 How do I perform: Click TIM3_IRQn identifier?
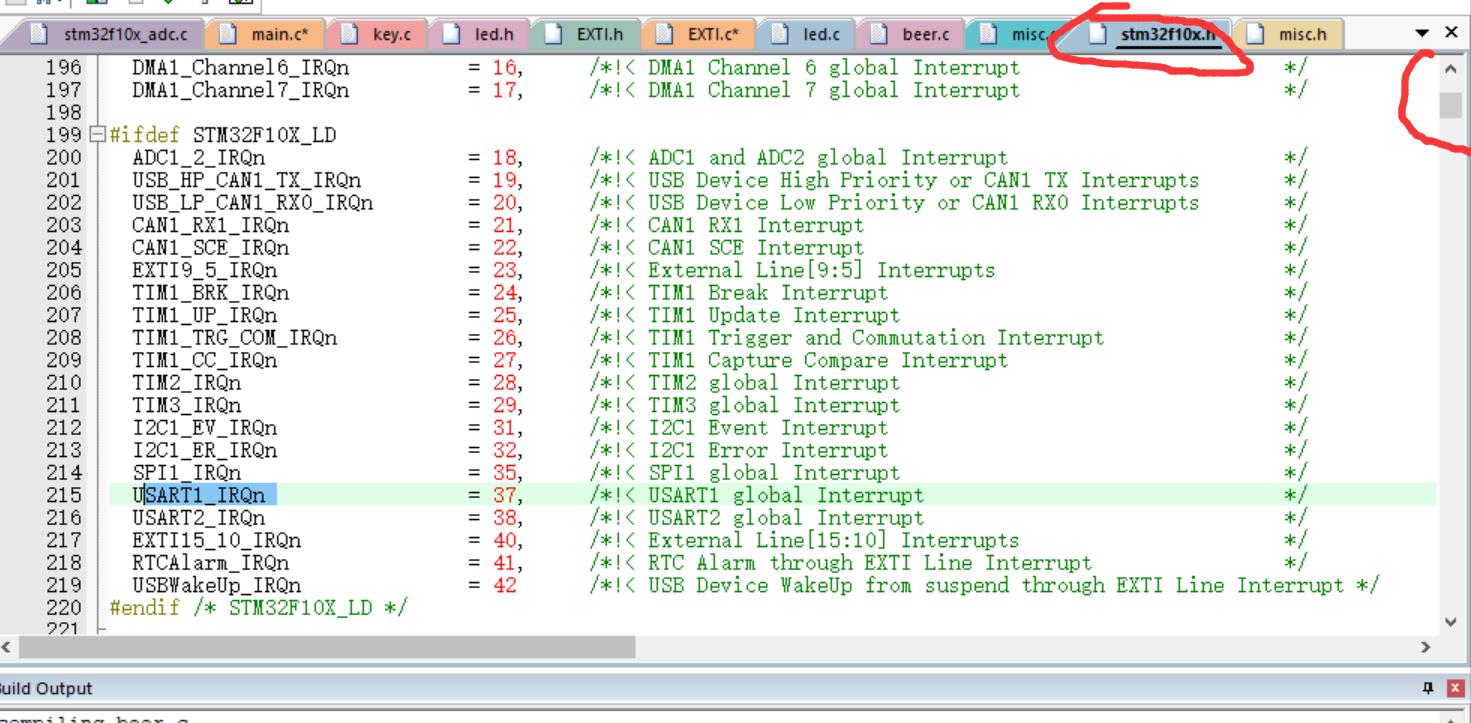point(187,405)
